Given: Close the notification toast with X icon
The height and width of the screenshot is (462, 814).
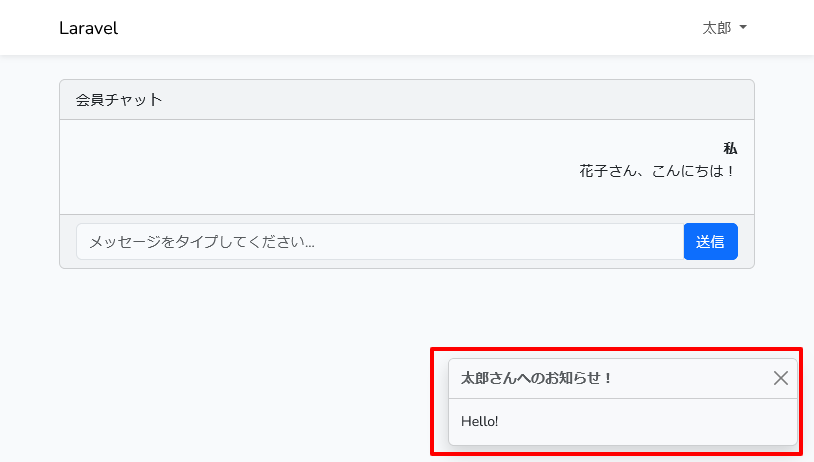Looking at the screenshot, I should (x=781, y=378).
